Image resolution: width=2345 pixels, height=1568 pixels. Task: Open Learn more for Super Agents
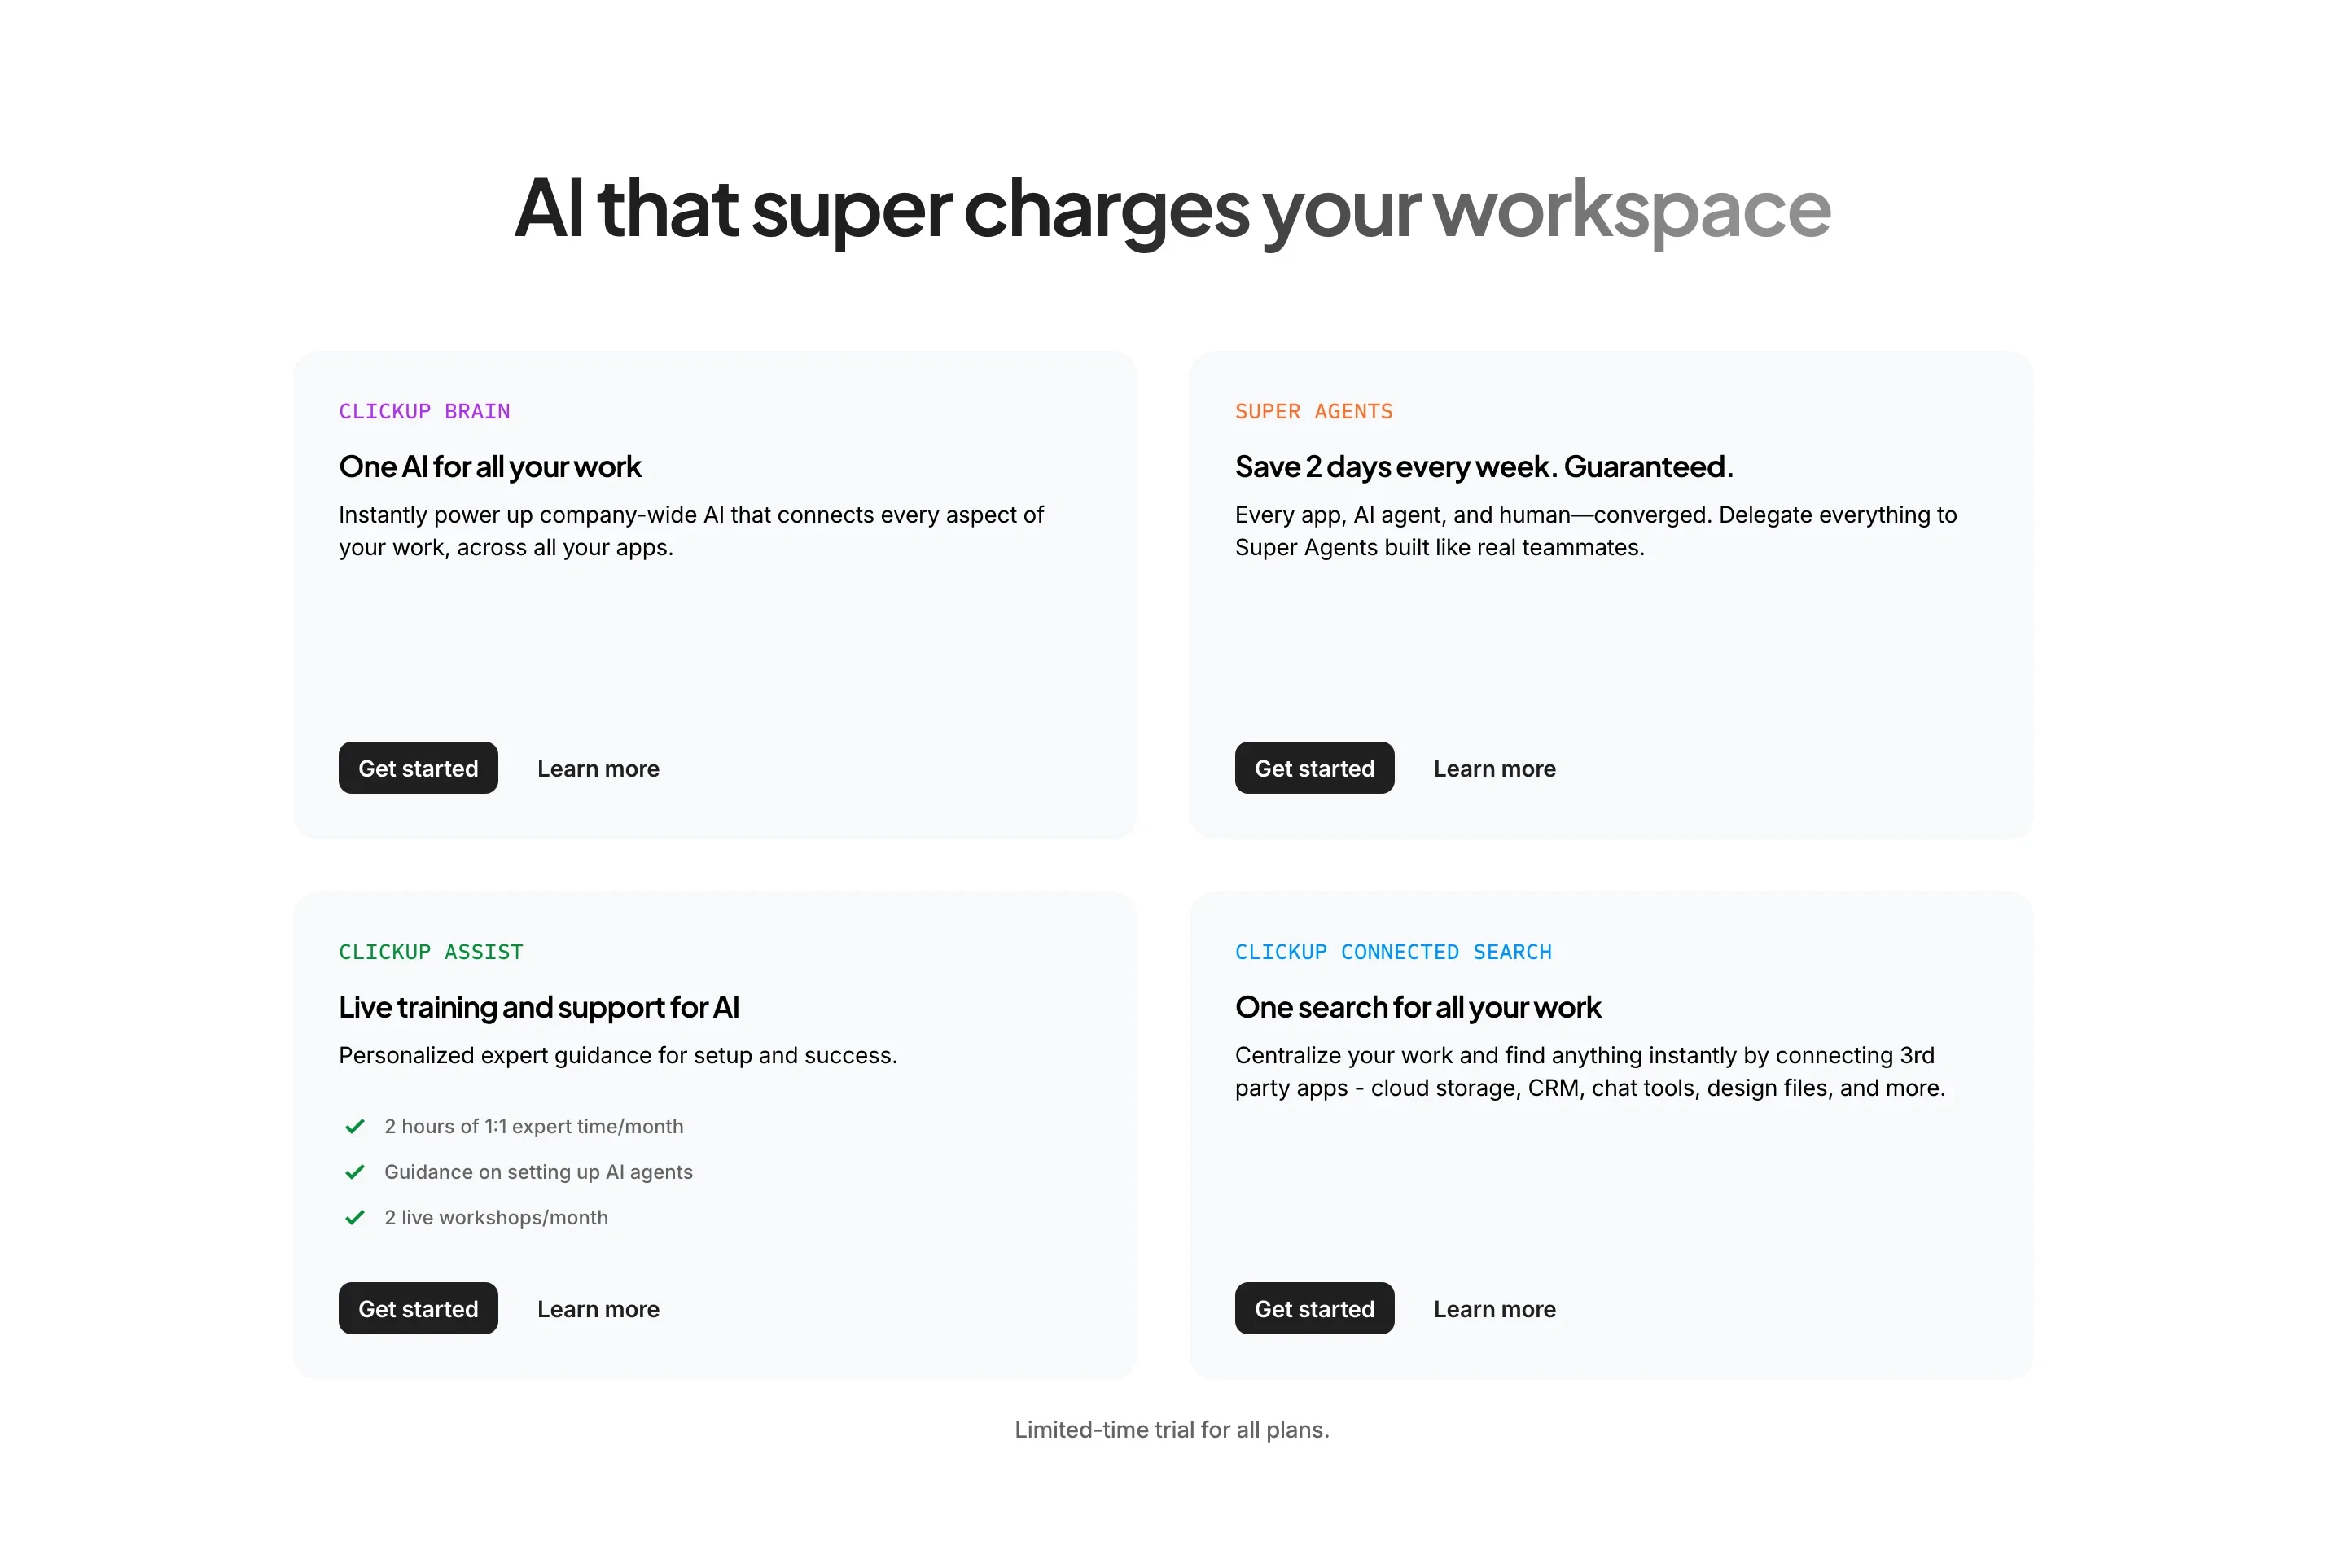point(1494,768)
